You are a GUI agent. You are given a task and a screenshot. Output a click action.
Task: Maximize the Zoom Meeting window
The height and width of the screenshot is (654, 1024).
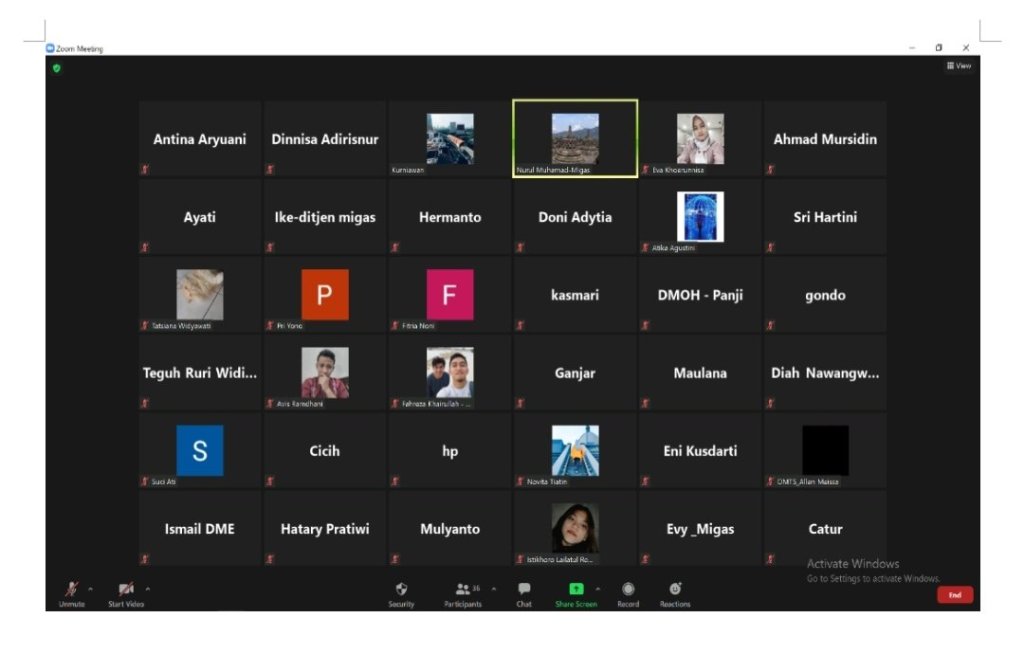pos(939,48)
